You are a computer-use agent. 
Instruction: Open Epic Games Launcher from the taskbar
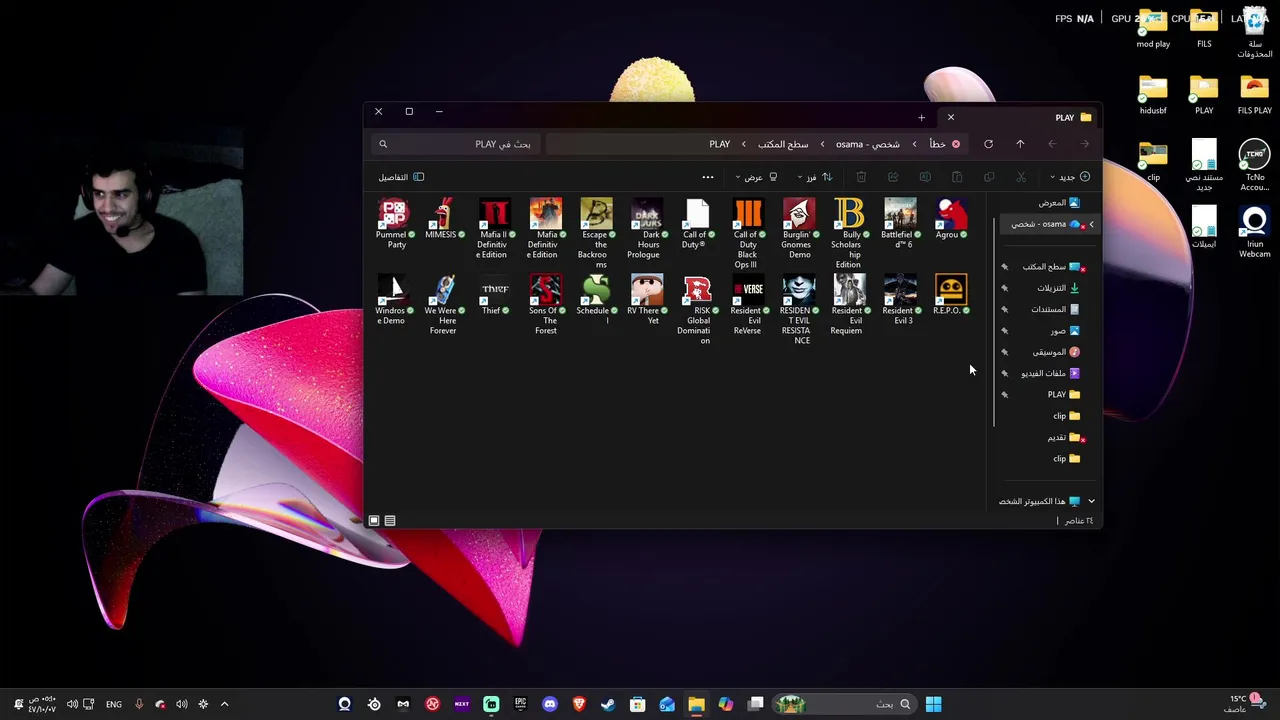(520, 704)
